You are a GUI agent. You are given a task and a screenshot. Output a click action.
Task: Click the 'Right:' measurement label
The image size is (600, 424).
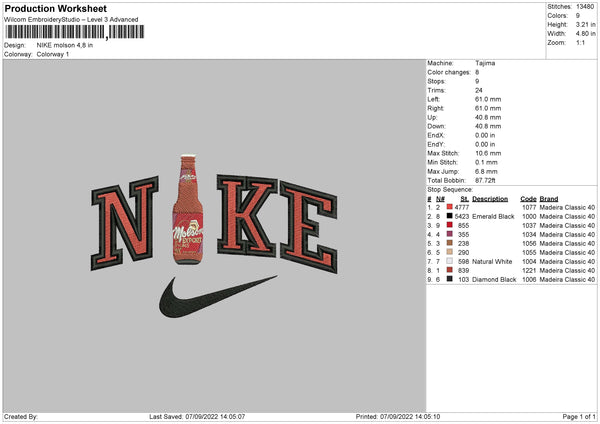click(435, 108)
